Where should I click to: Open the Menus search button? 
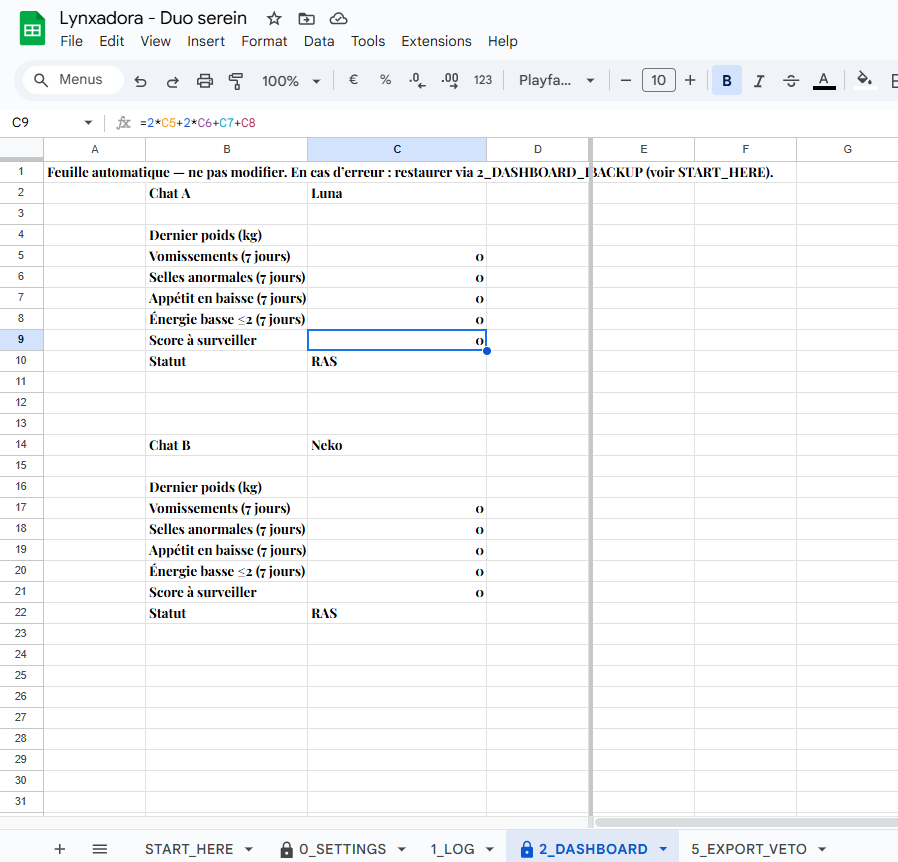pyautogui.click(x=71, y=79)
